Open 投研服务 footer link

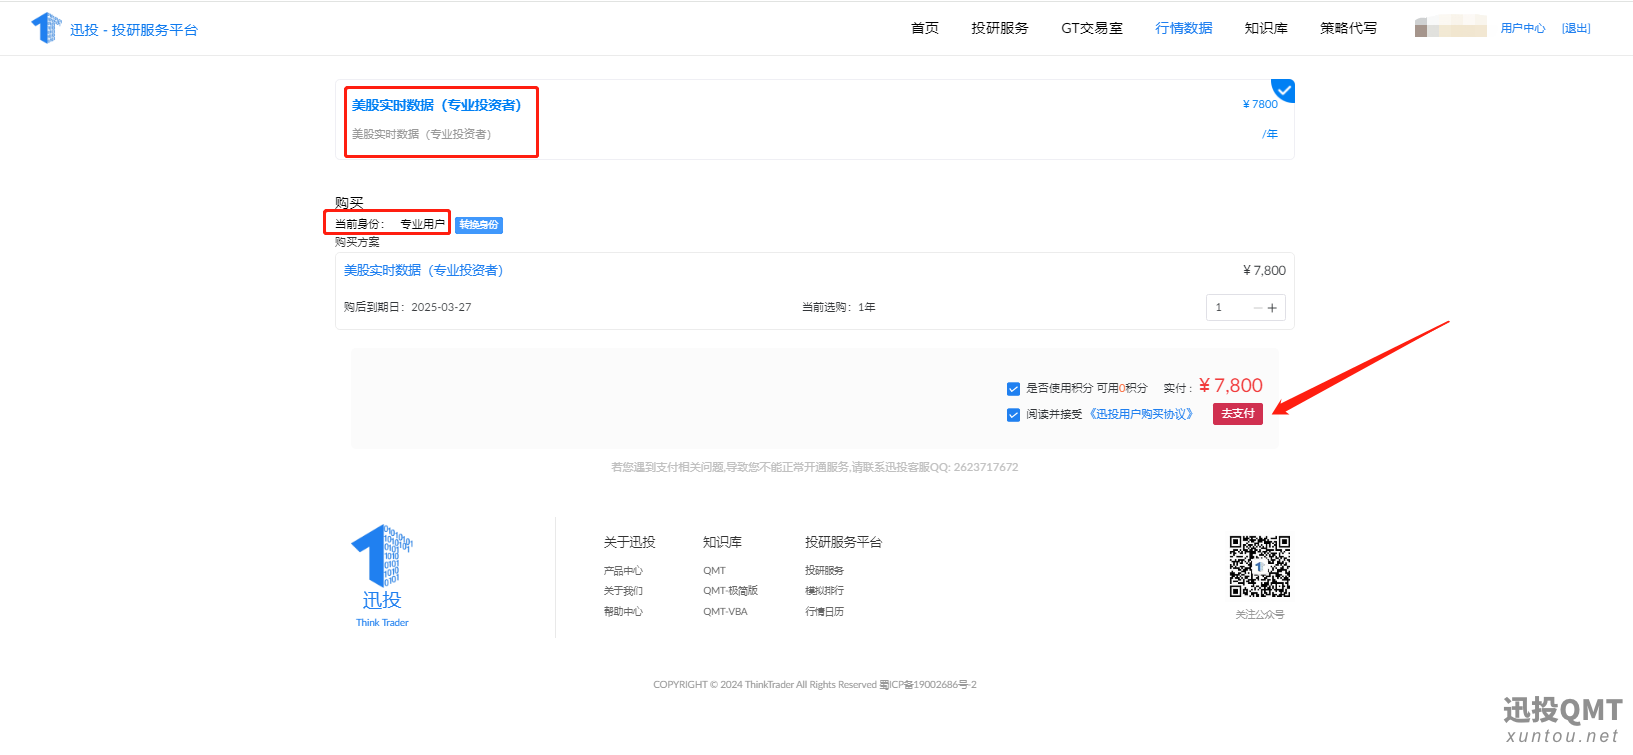click(824, 571)
